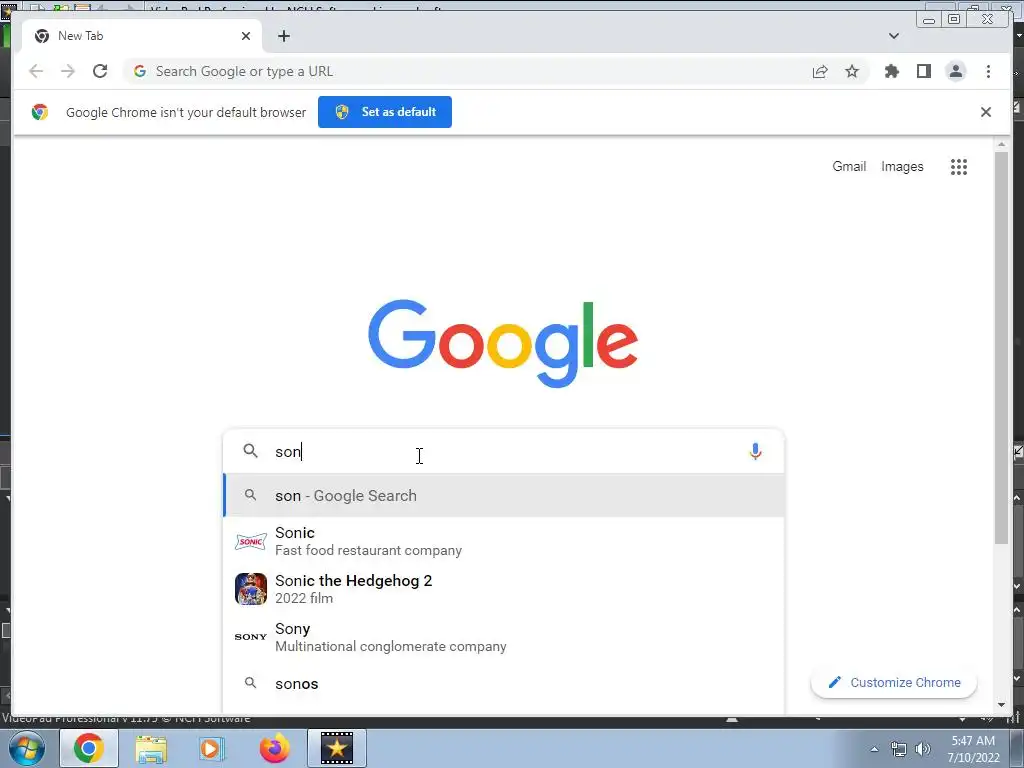Close the New Tab tab
The height and width of the screenshot is (768, 1024).
coord(246,36)
